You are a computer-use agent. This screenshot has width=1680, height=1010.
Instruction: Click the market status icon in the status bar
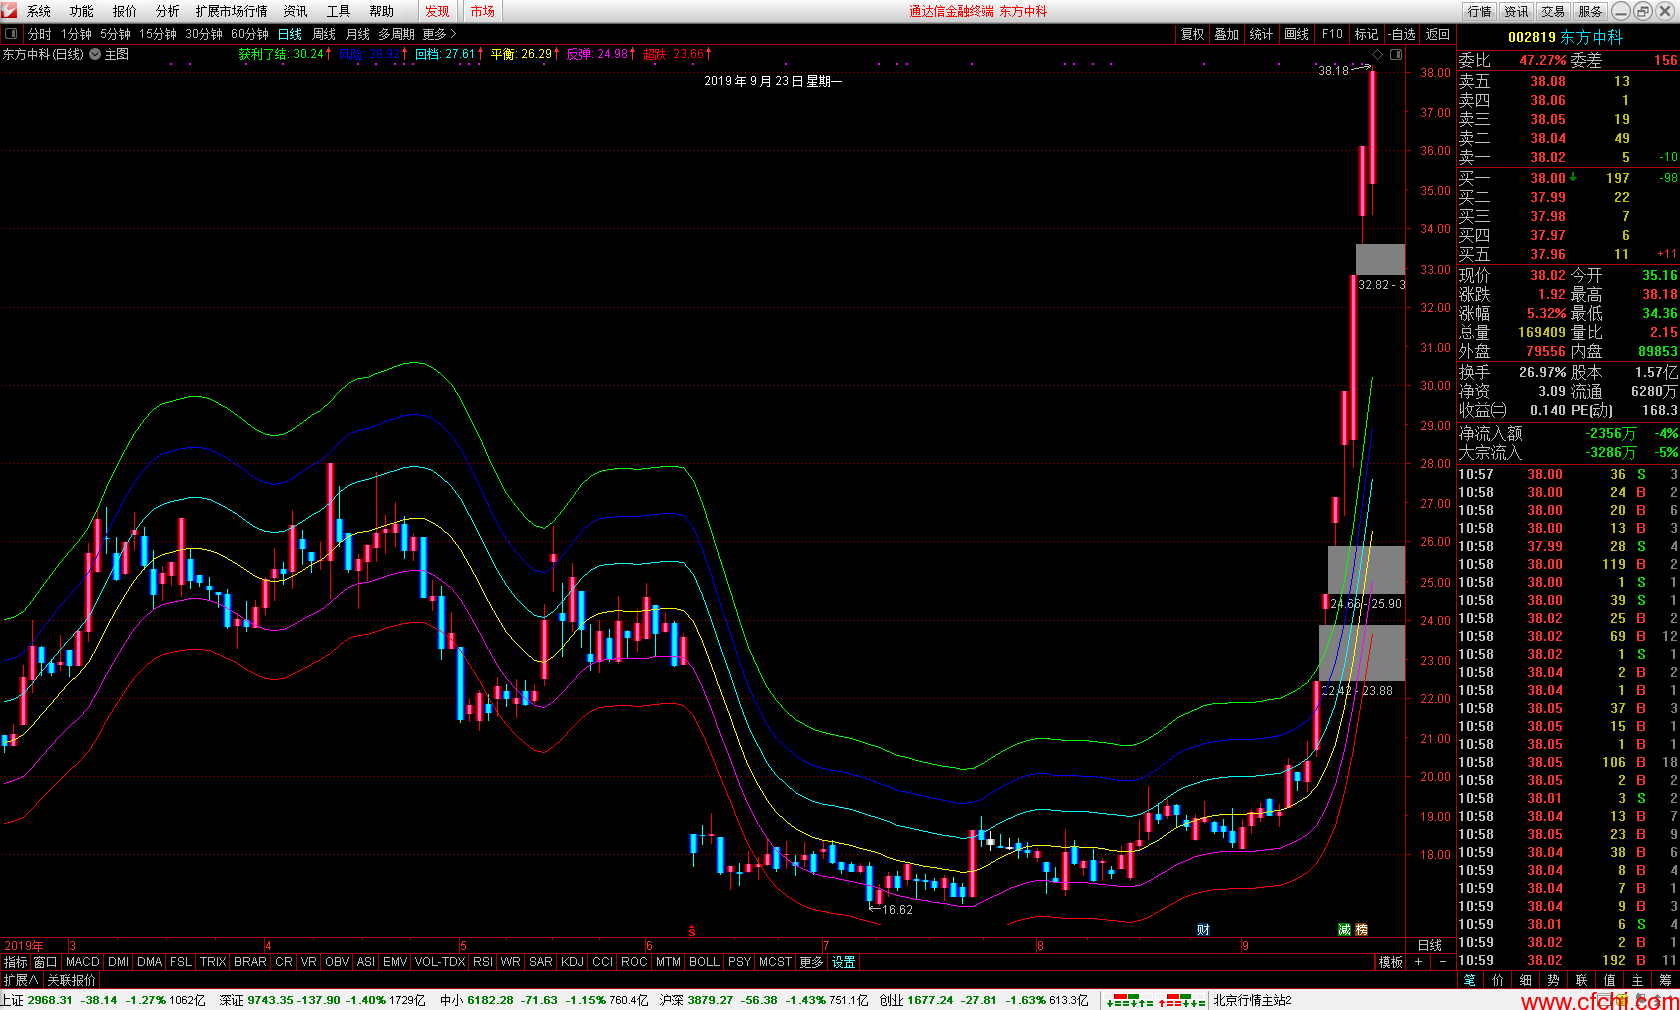point(1155,1000)
